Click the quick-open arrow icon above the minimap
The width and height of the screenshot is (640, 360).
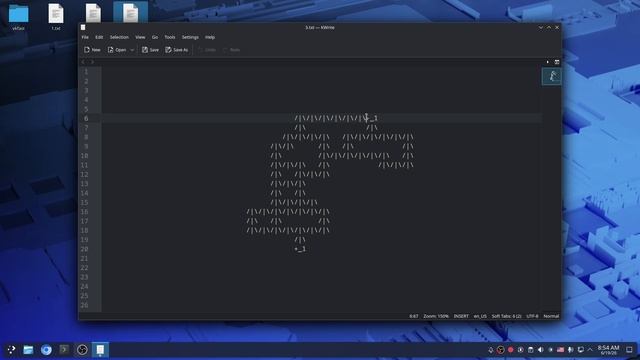(547, 62)
